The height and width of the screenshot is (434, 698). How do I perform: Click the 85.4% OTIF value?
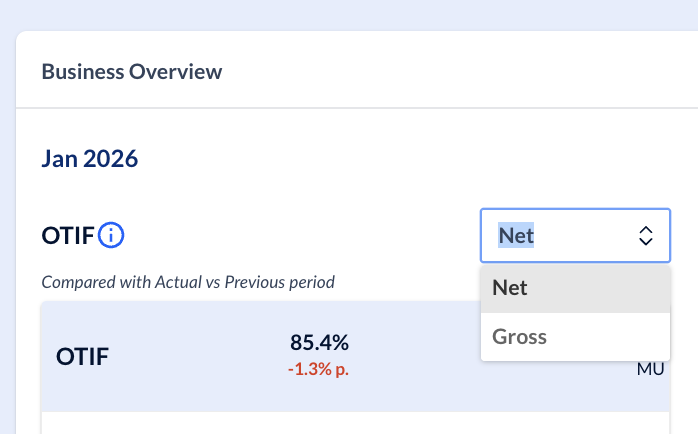pos(319,343)
